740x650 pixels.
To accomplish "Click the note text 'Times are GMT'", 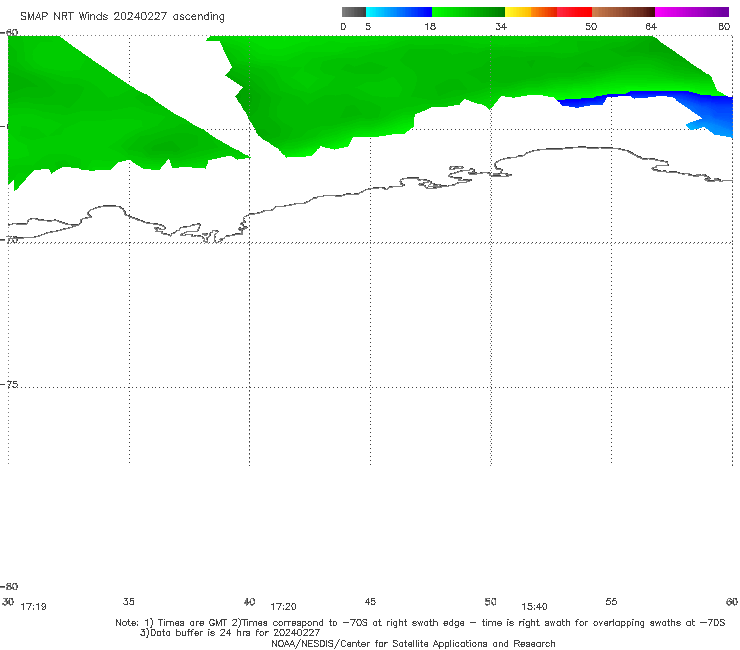I will (193, 623).
